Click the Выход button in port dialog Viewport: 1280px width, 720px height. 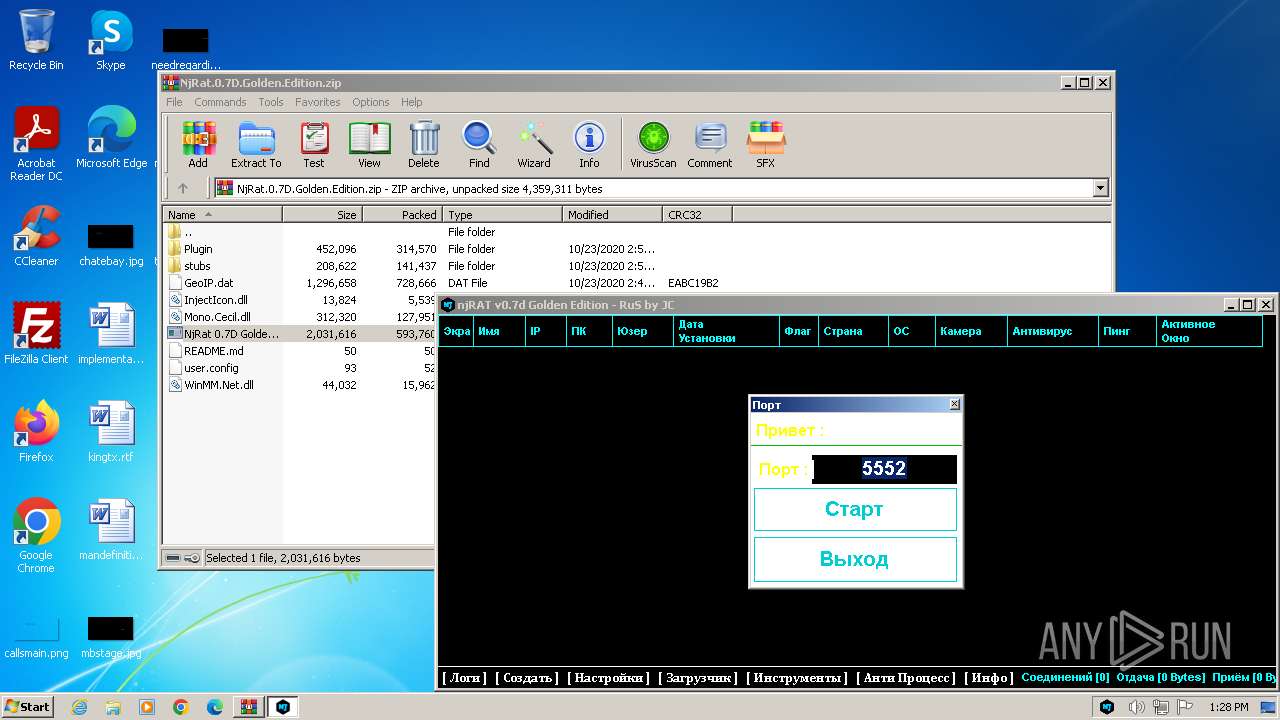click(x=855, y=559)
